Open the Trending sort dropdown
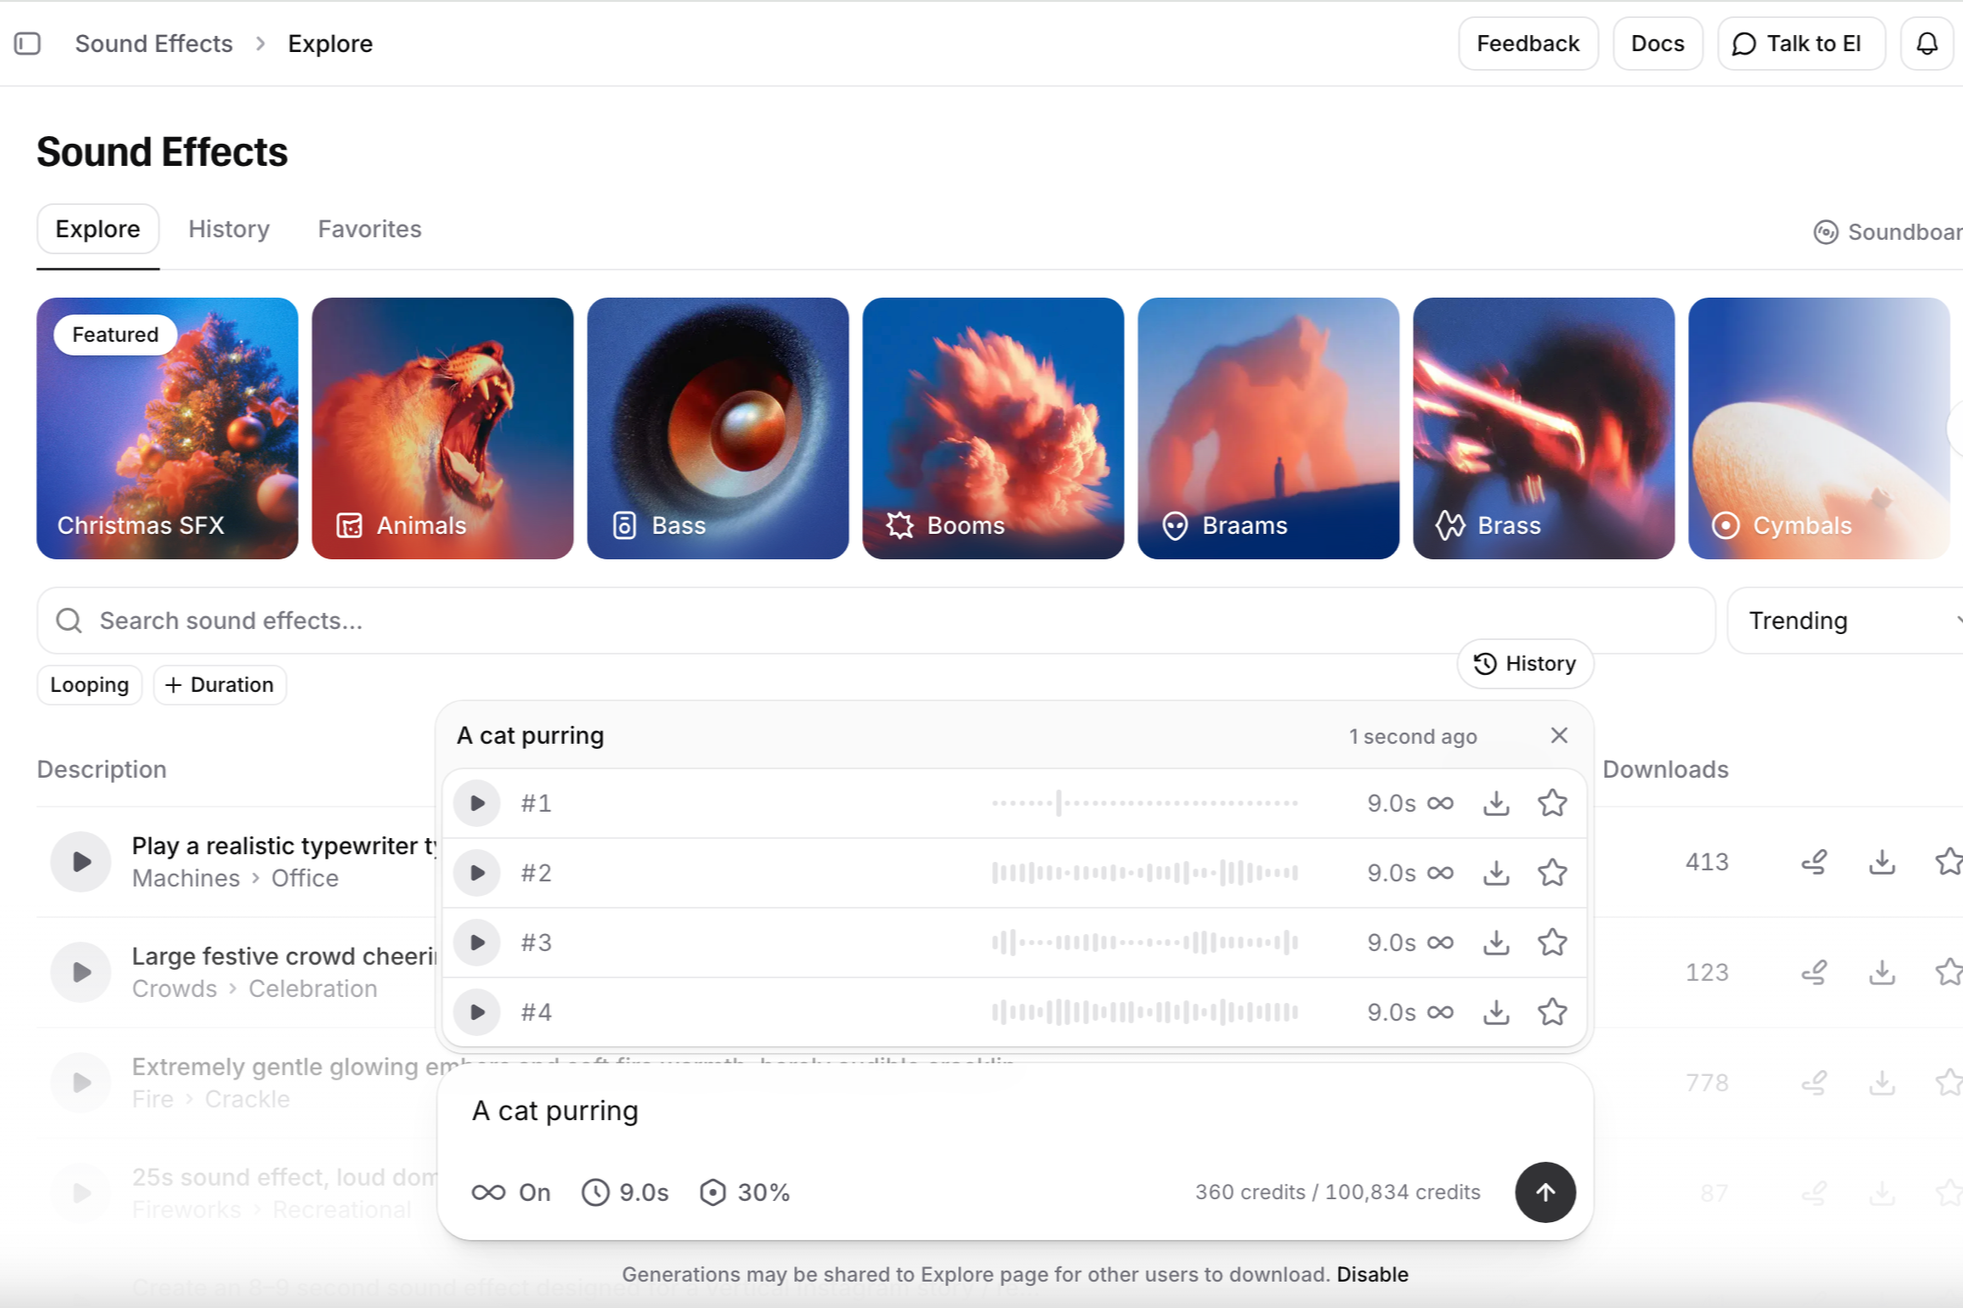The image size is (1963, 1308). pos(1850,621)
